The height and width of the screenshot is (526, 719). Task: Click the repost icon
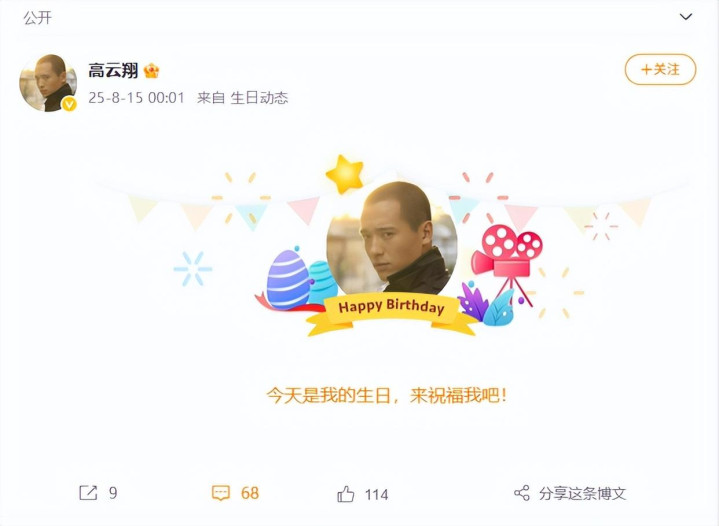[x=88, y=493]
